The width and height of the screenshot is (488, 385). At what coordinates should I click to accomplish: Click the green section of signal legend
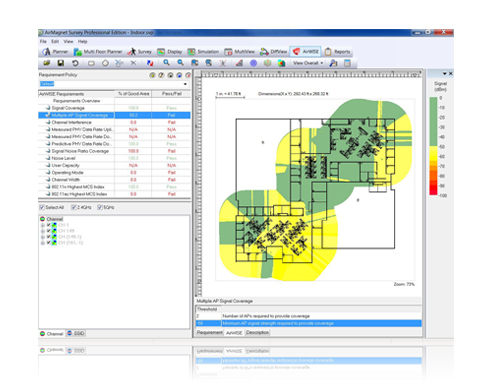coord(433,122)
